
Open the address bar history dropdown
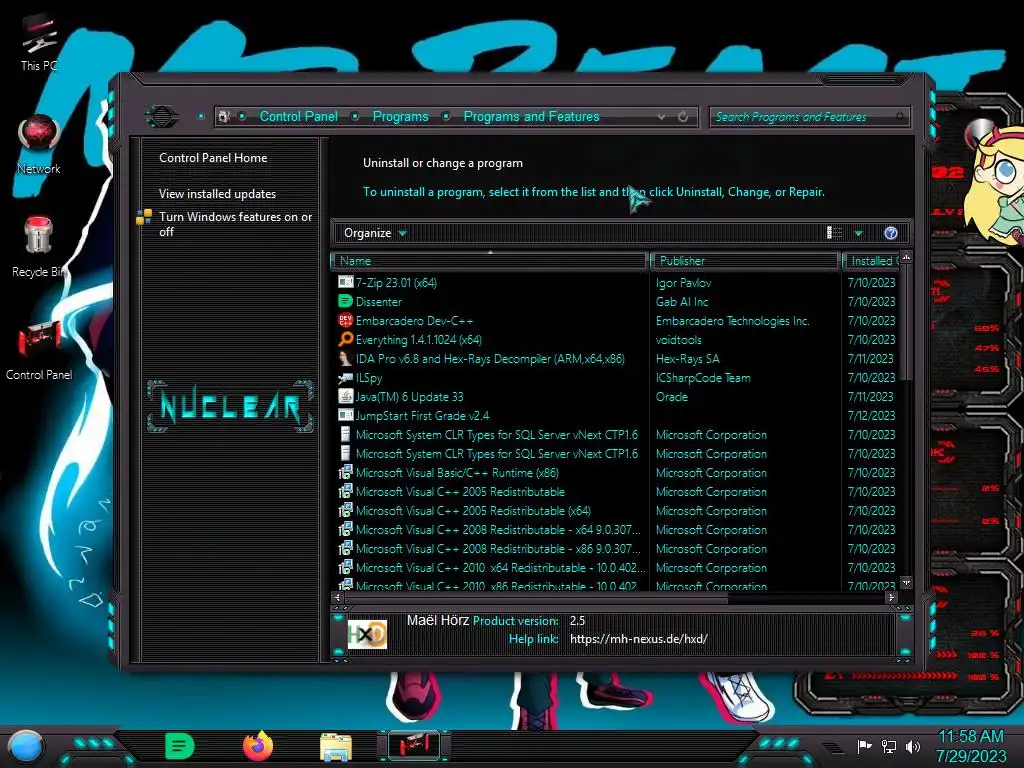[662, 117]
